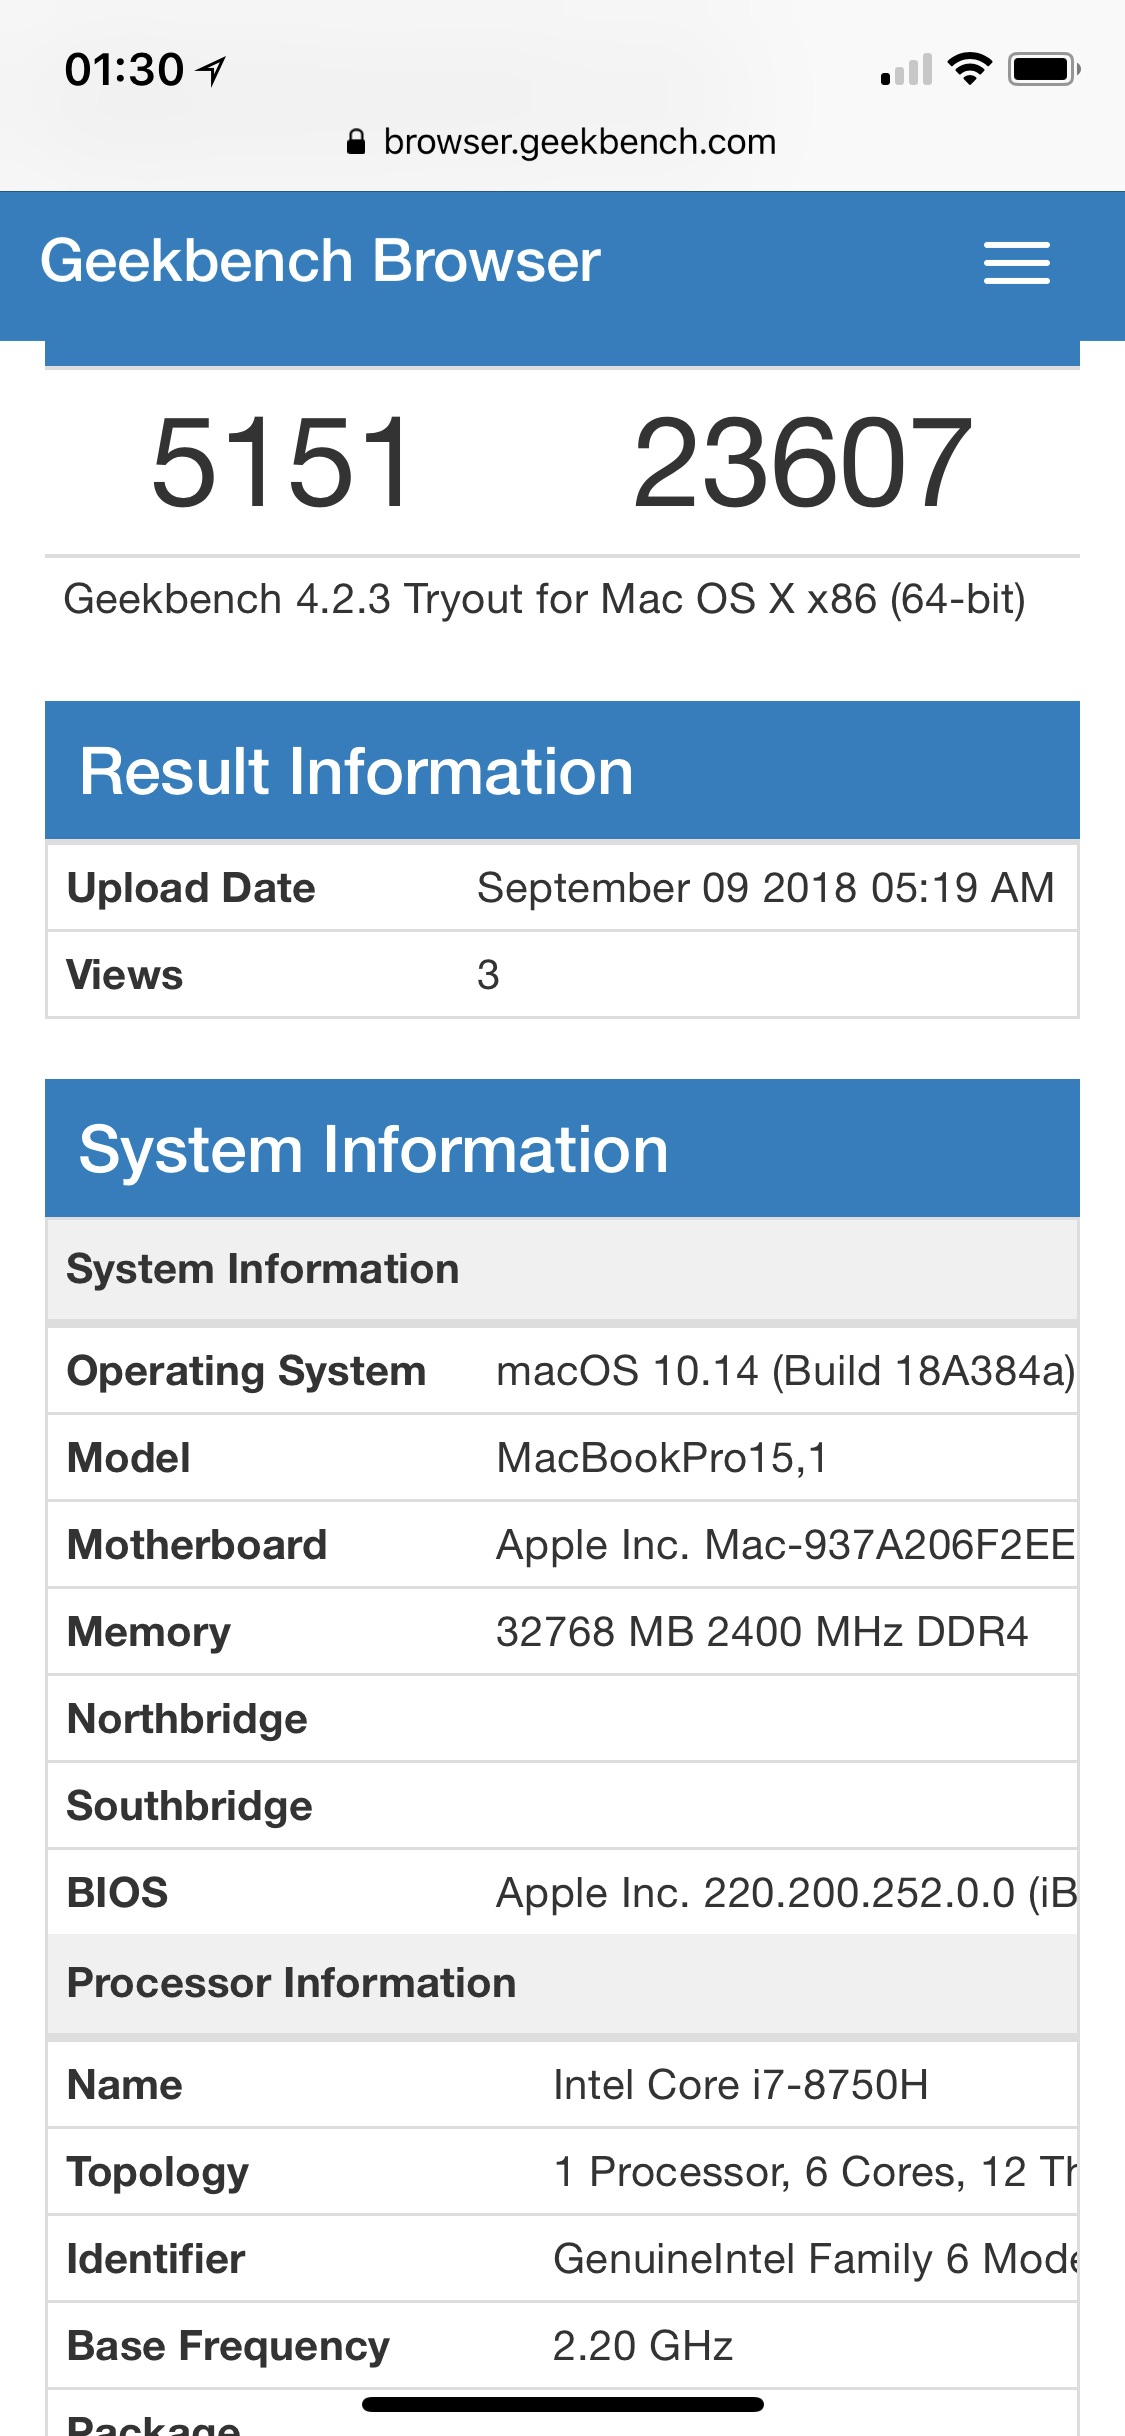
Task: Tap the Intel Core i7-8750H name
Action: [741, 2085]
